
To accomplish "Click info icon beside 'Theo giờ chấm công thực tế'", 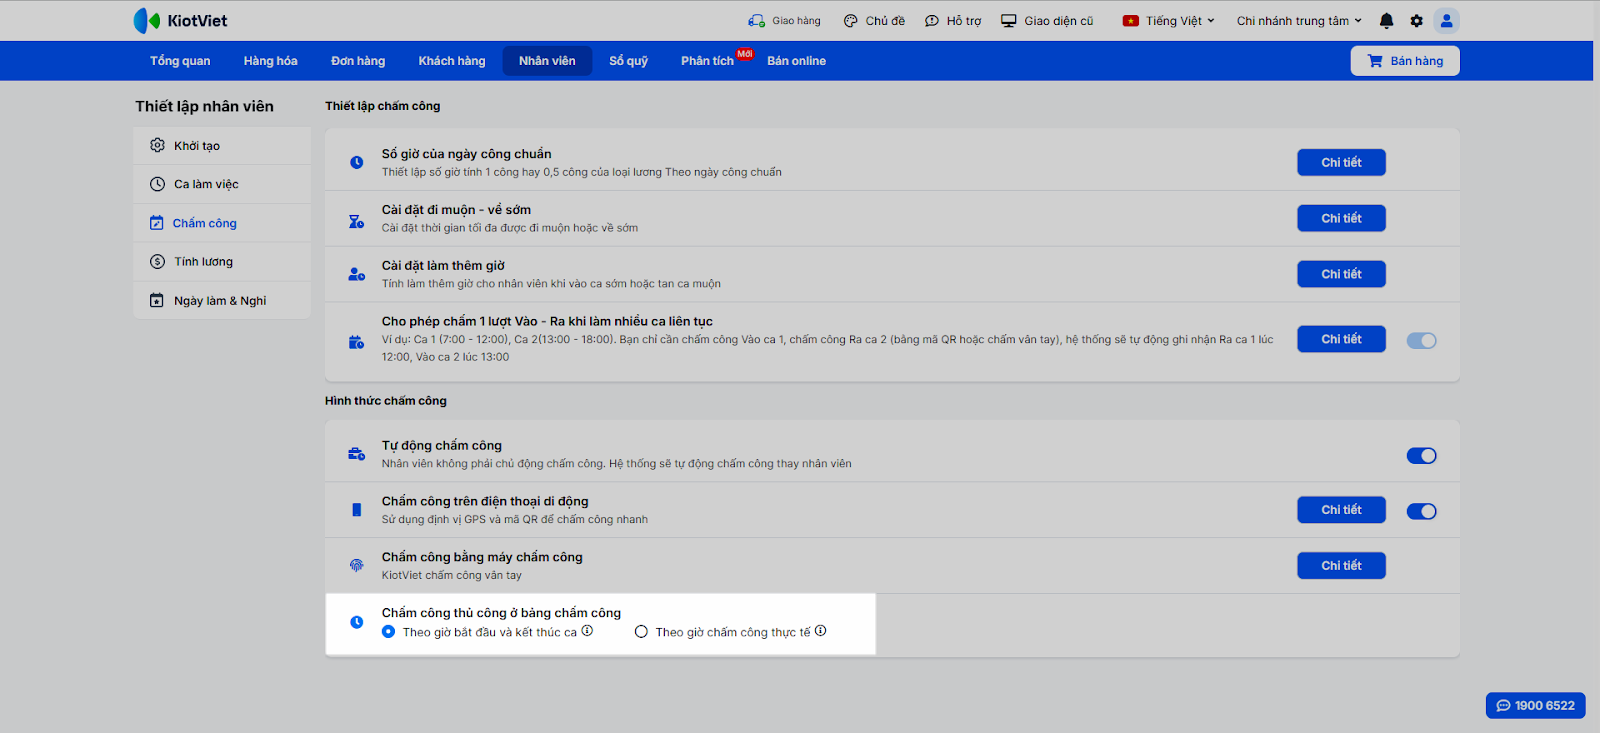I will click(x=821, y=631).
